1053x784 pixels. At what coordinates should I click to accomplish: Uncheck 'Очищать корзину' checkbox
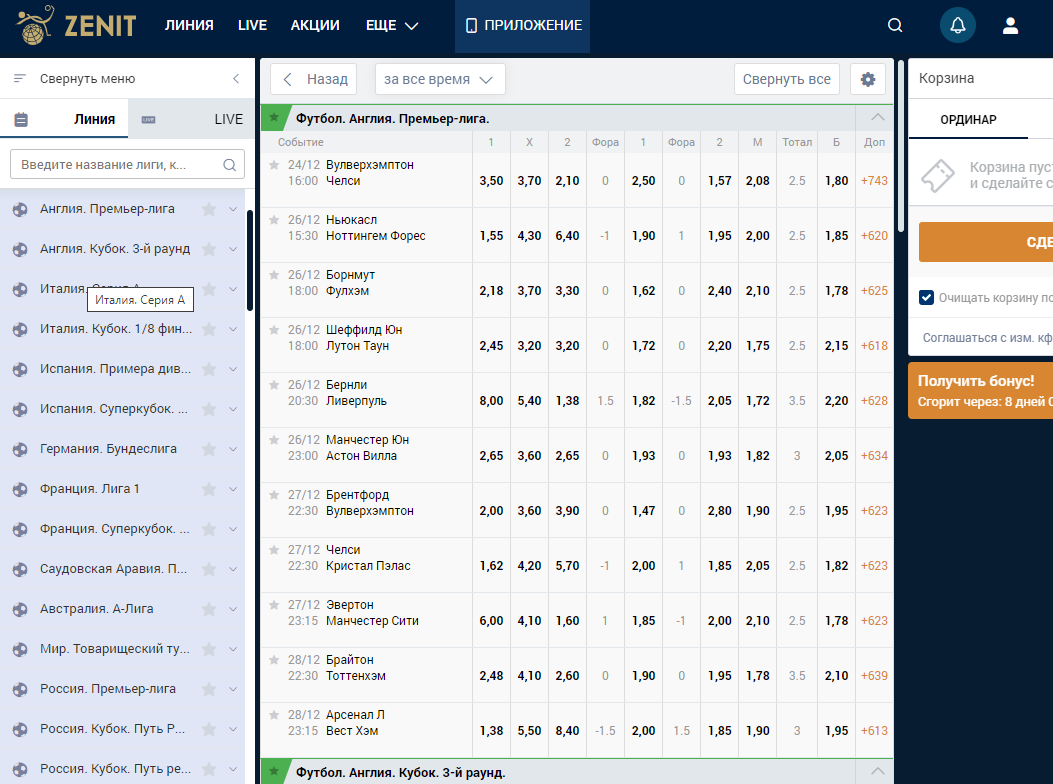(926, 298)
